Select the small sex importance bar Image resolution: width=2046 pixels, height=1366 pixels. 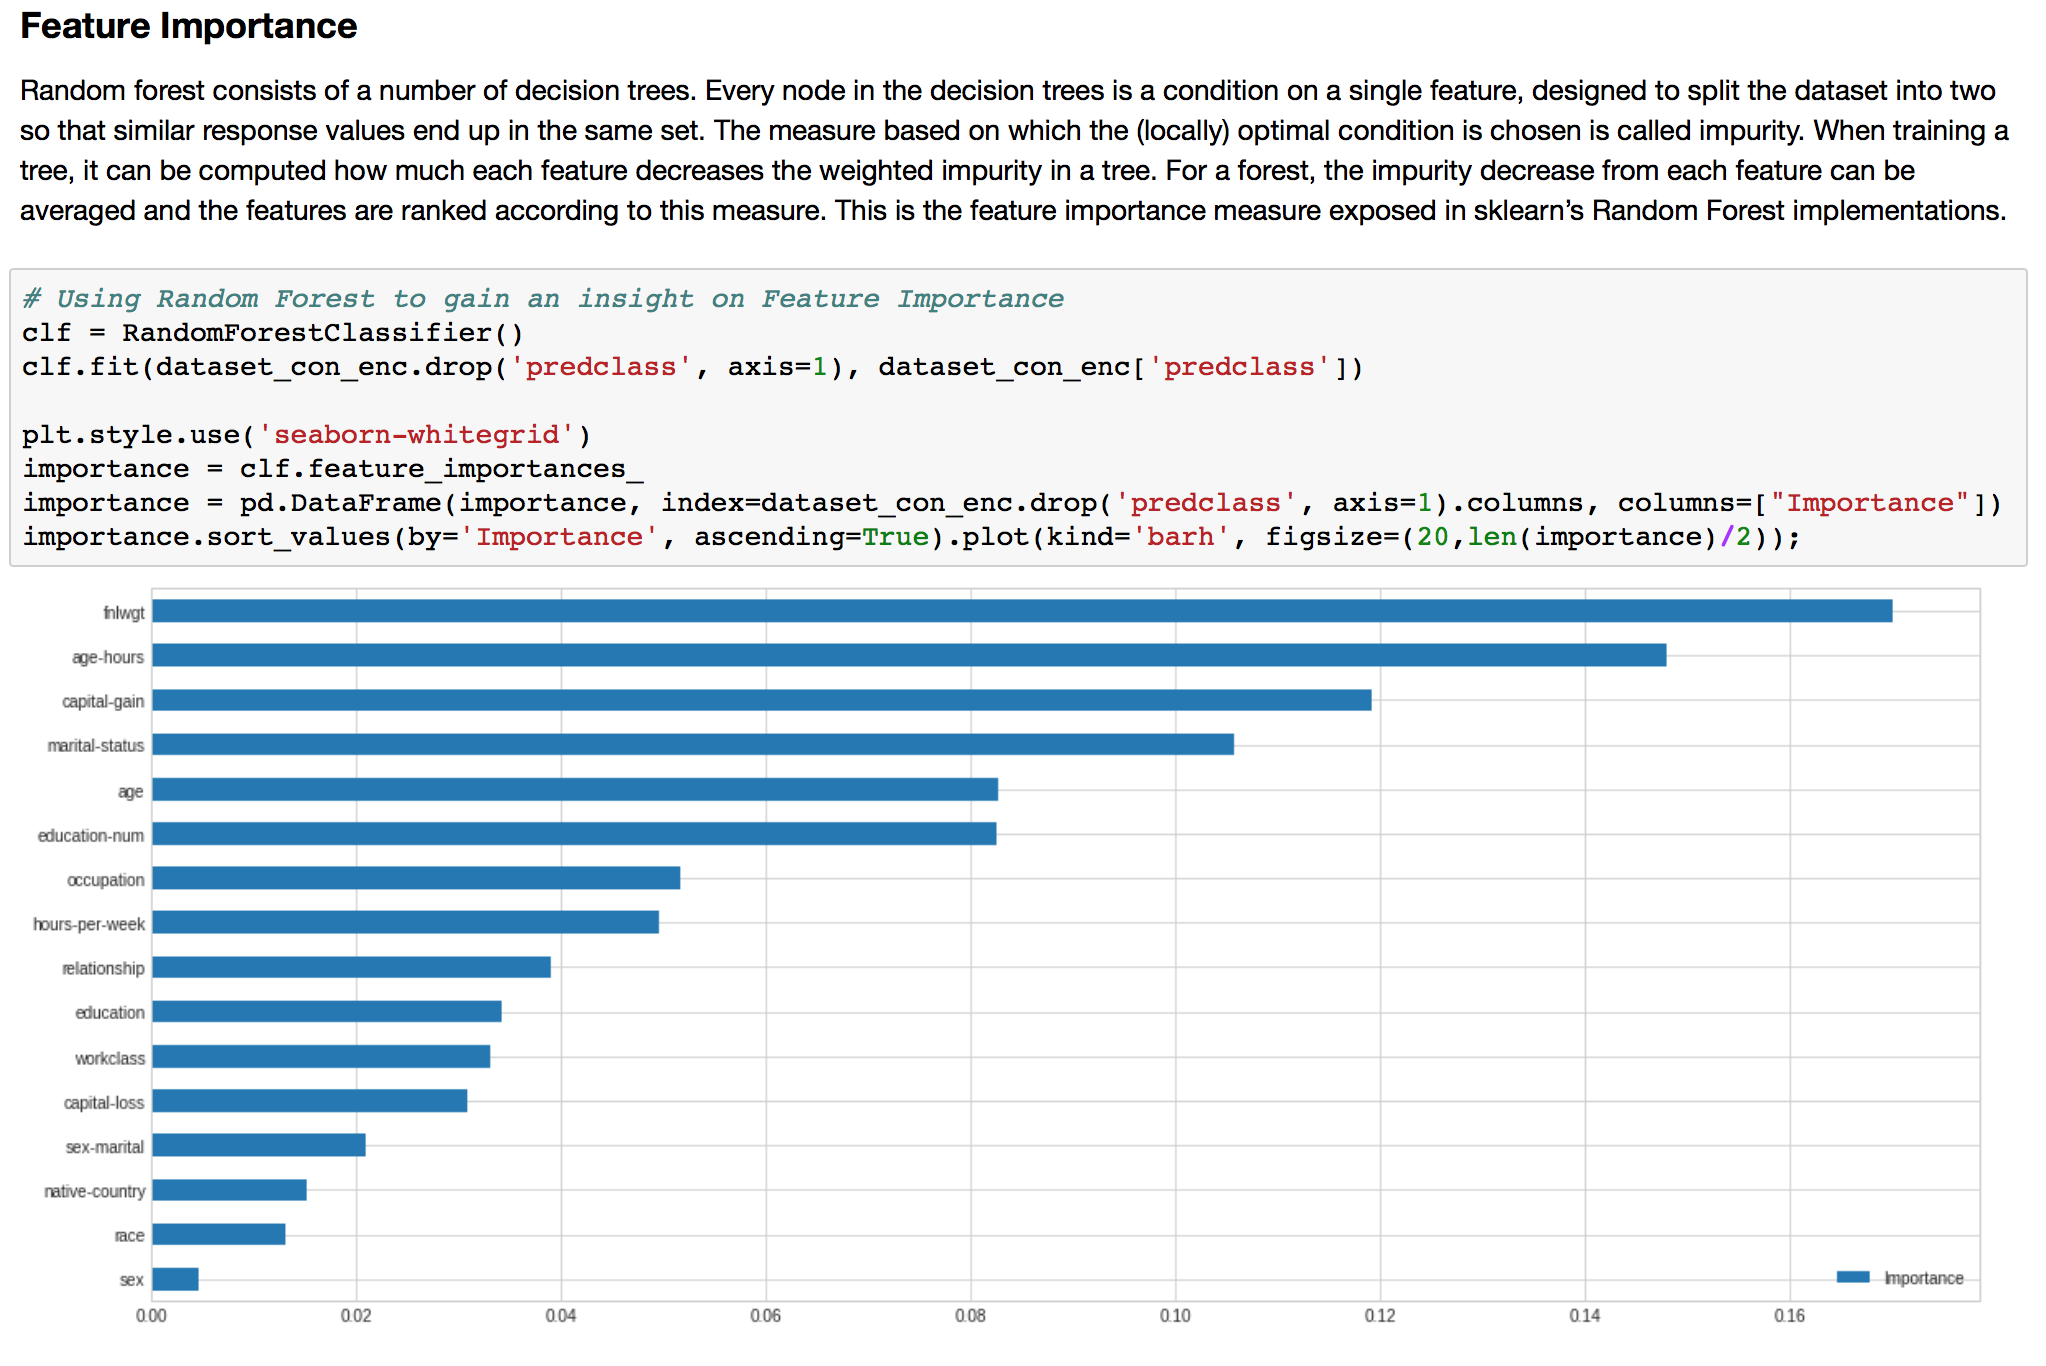(175, 1279)
